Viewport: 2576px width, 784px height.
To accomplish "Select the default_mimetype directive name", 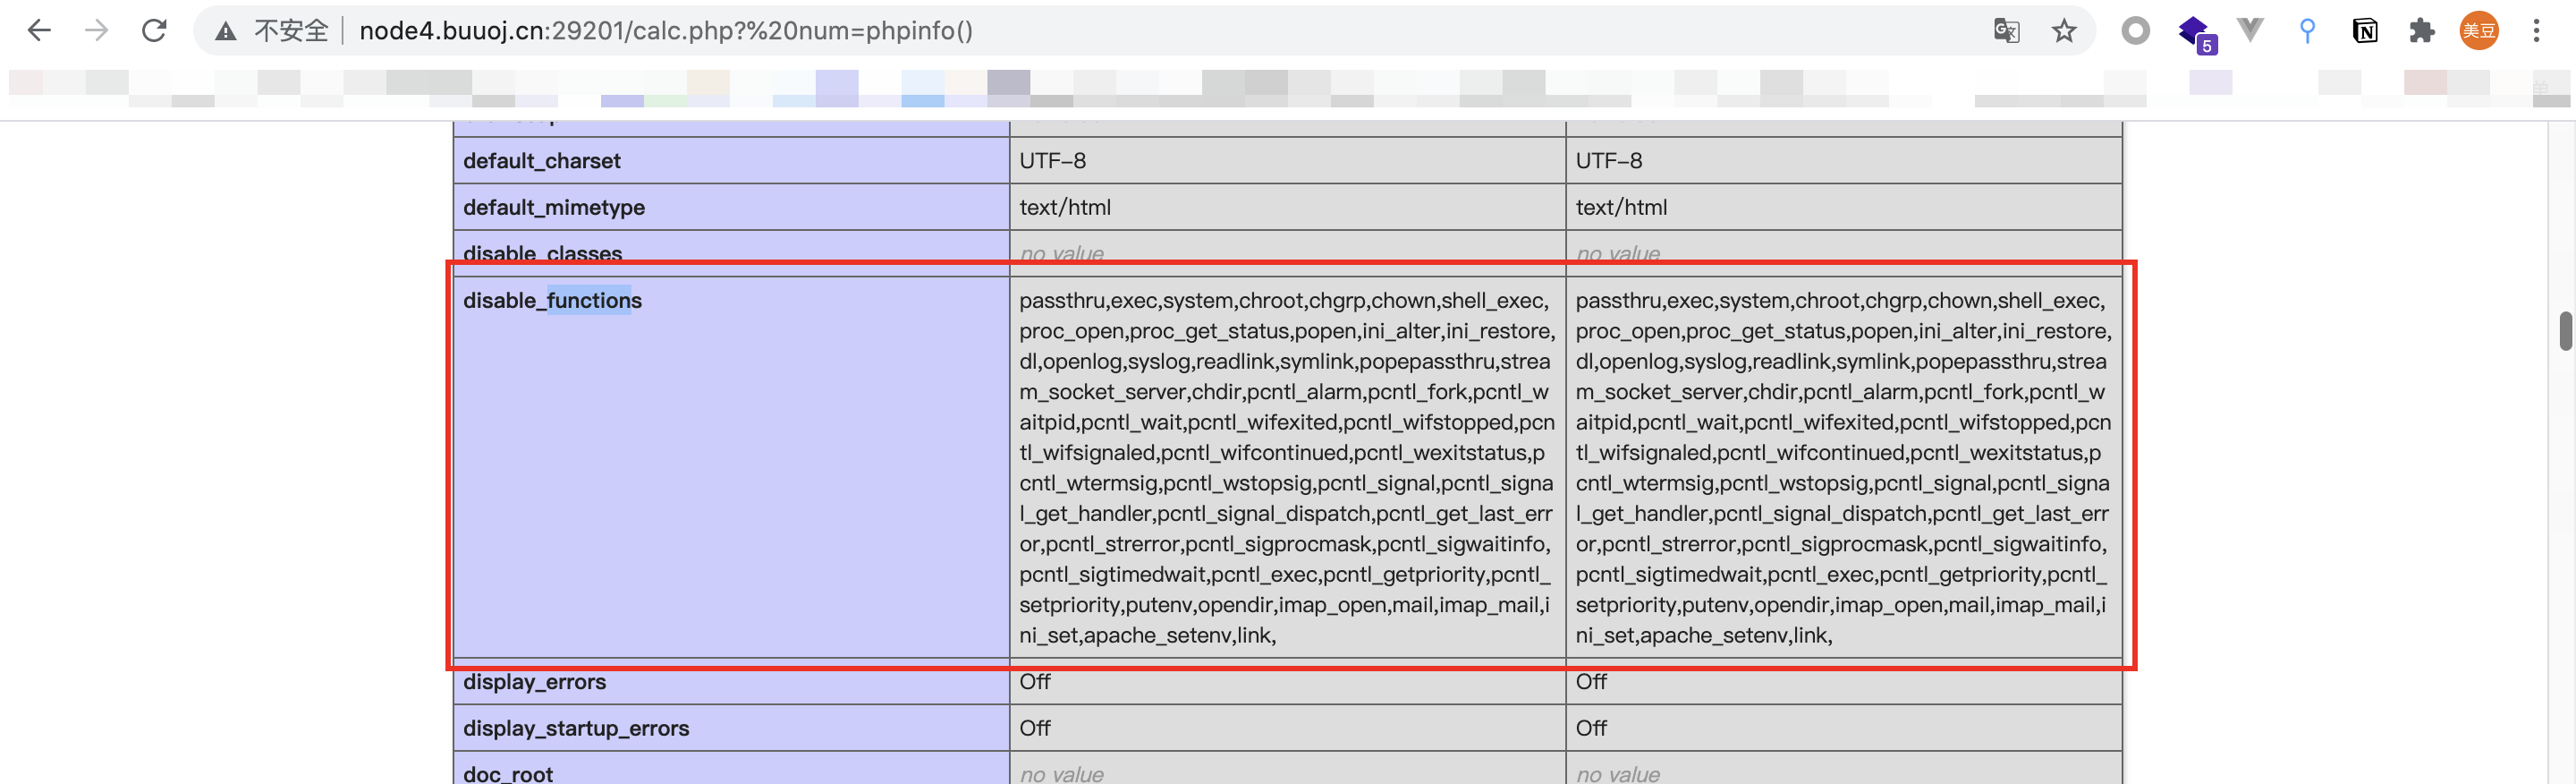I will click(x=553, y=207).
